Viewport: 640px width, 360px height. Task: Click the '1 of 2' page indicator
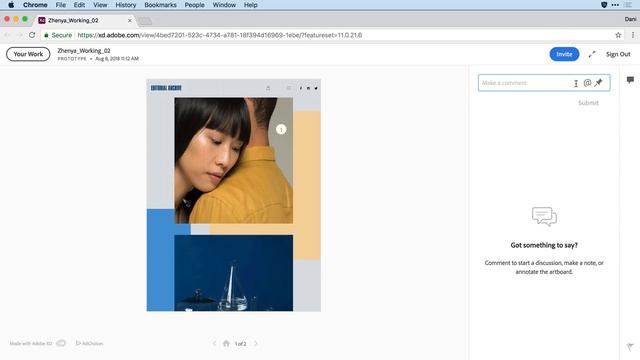pos(240,344)
